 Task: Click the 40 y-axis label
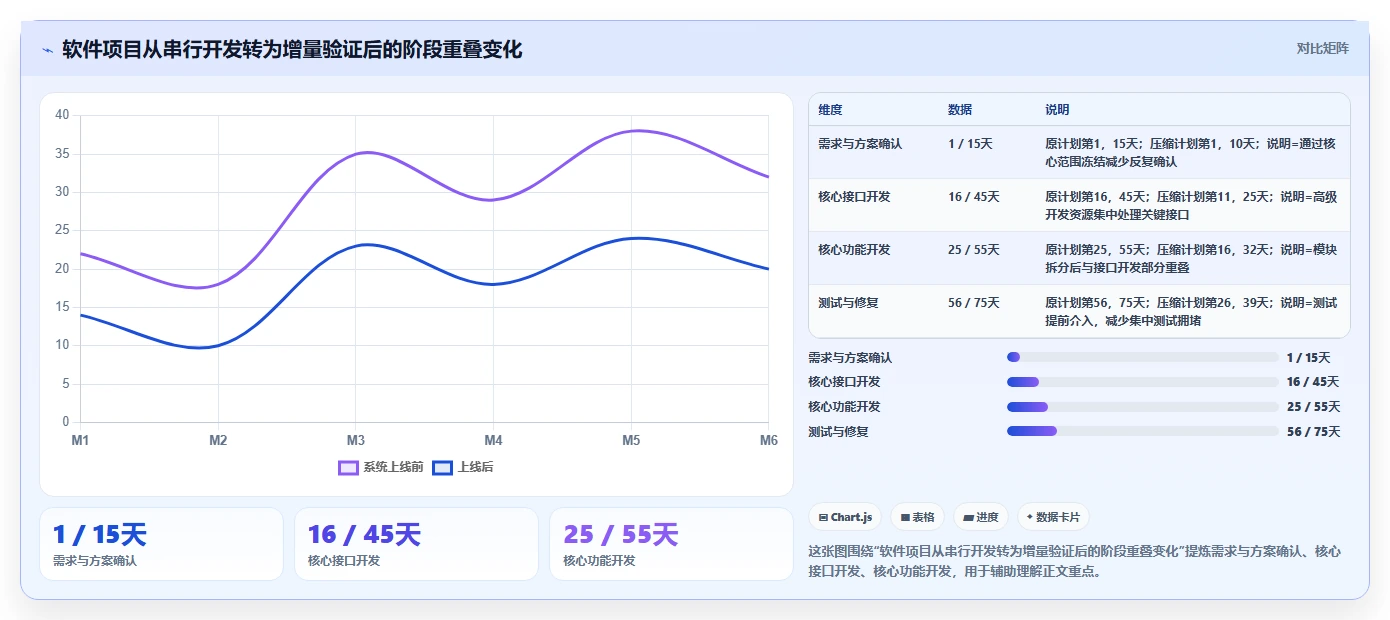(x=62, y=115)
